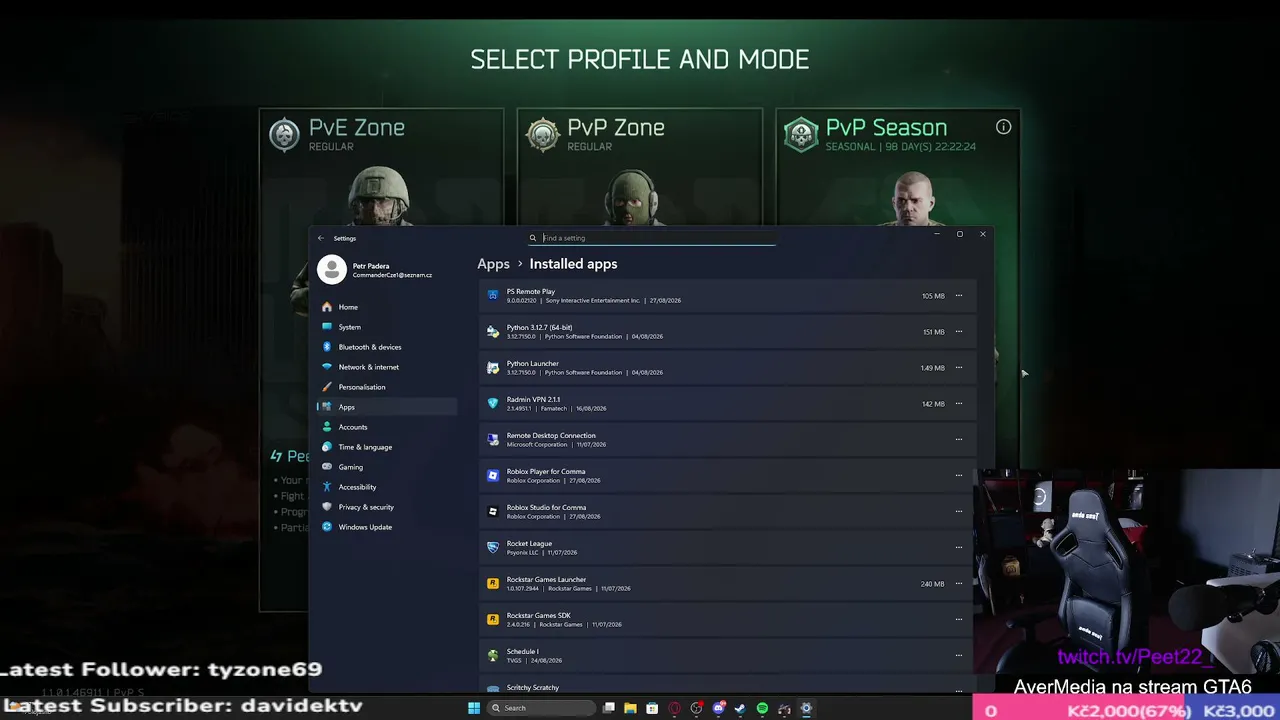1280x720 pixels.
Task: Click the Roblox Studio app icon
Action: pos(492,512)
